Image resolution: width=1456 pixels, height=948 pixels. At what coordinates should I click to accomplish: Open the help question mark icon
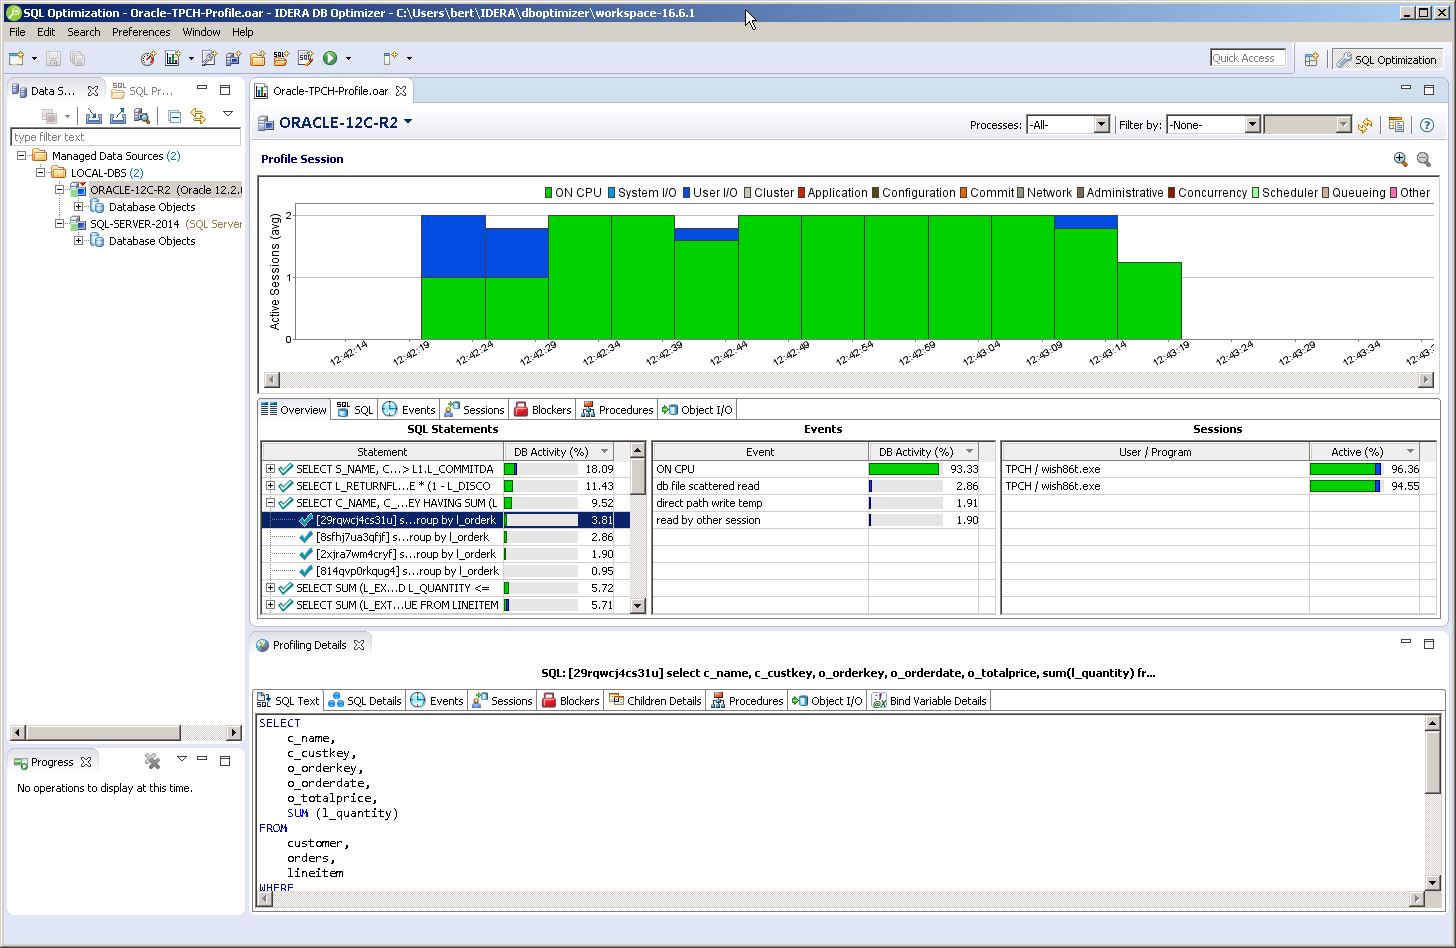pyautogui.click(x=1427, y=125)
